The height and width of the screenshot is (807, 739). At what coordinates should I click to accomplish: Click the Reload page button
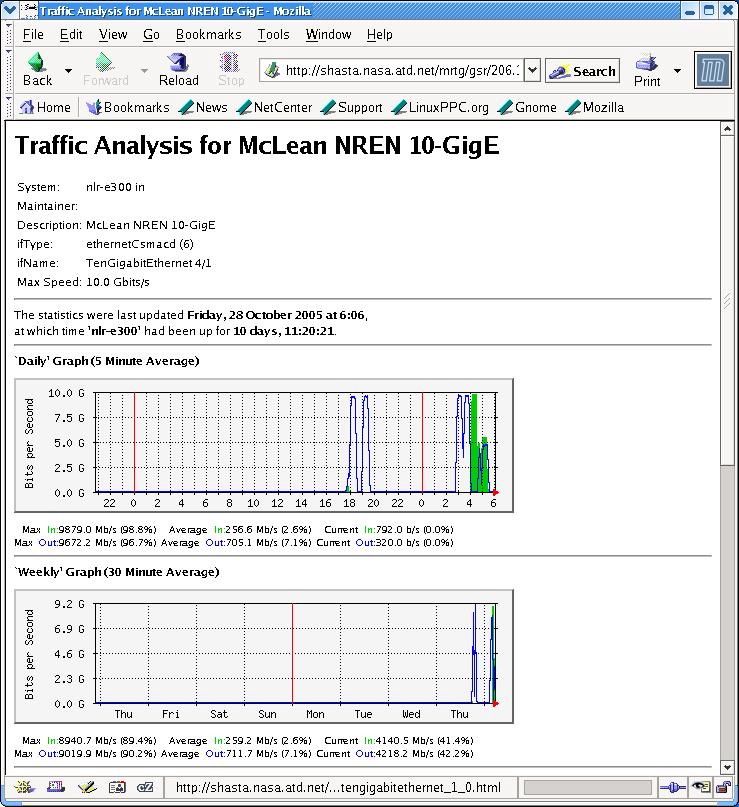coord(178,70)
